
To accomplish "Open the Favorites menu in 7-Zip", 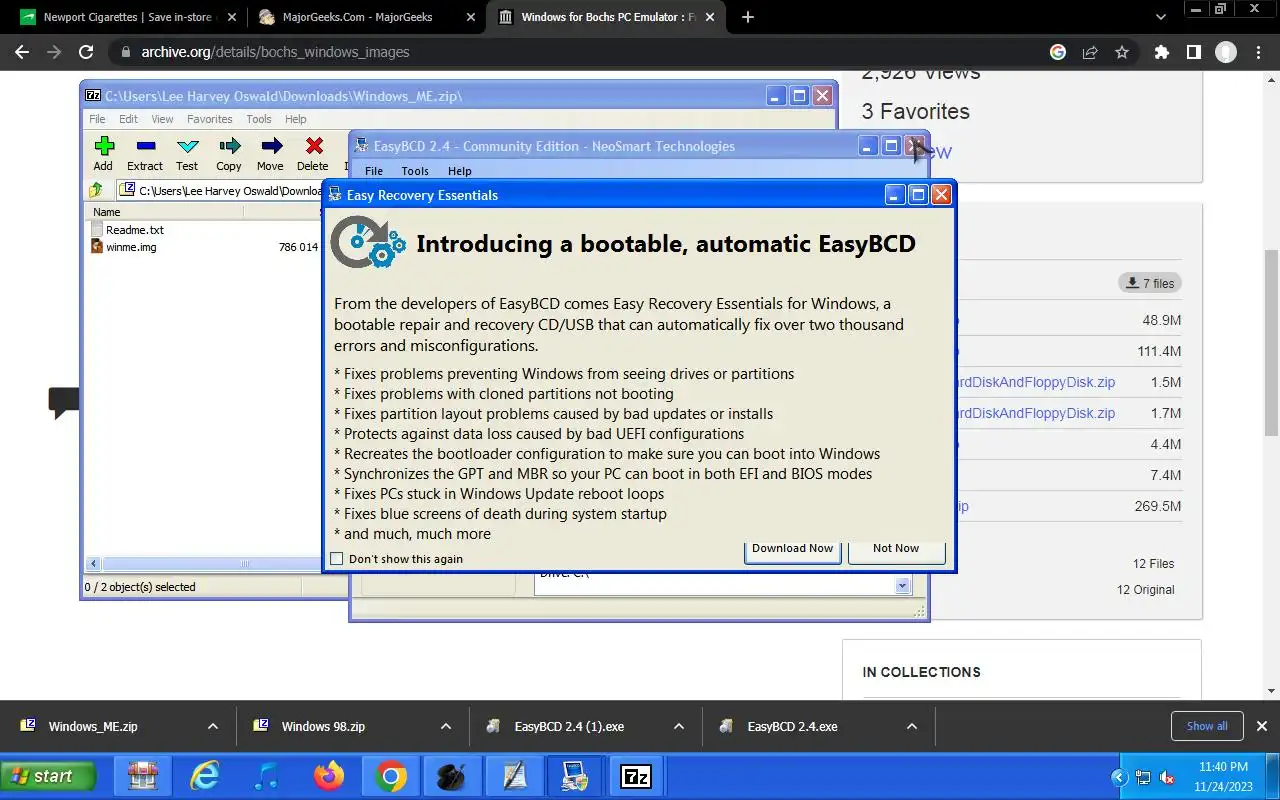I will coord(210,119).
